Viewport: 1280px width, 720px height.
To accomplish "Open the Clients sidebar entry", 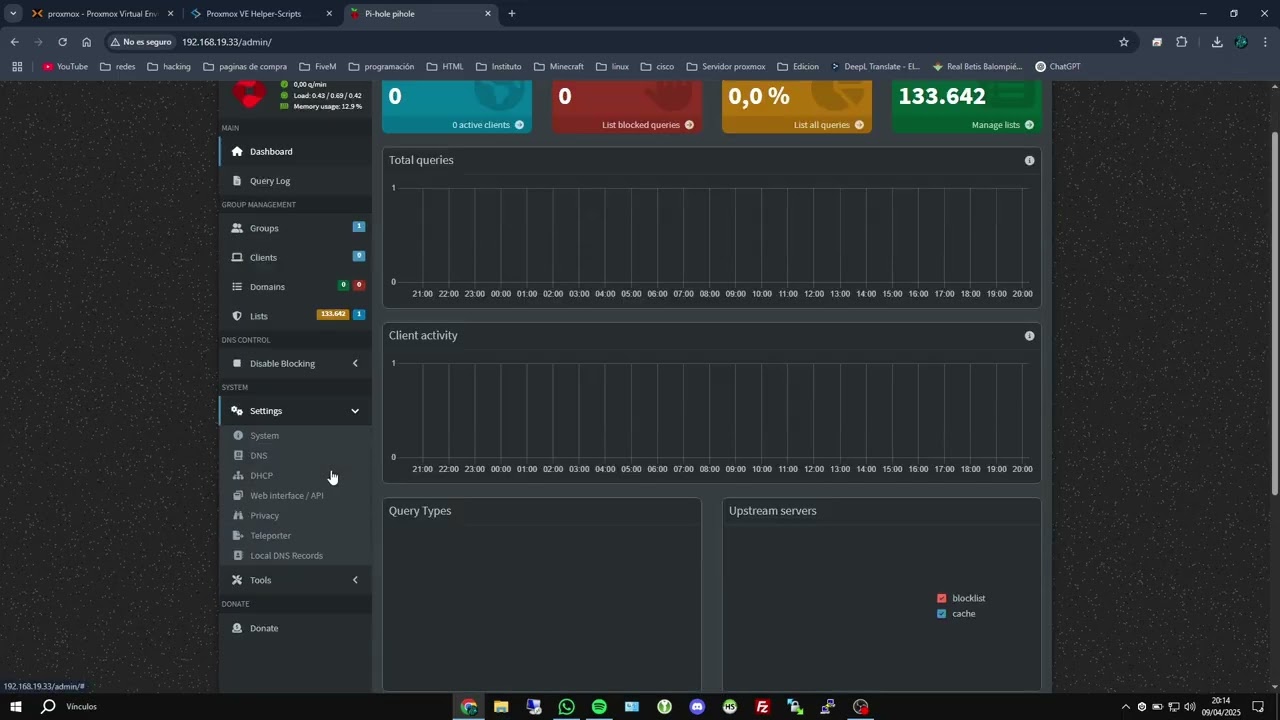I will [295, 257].
